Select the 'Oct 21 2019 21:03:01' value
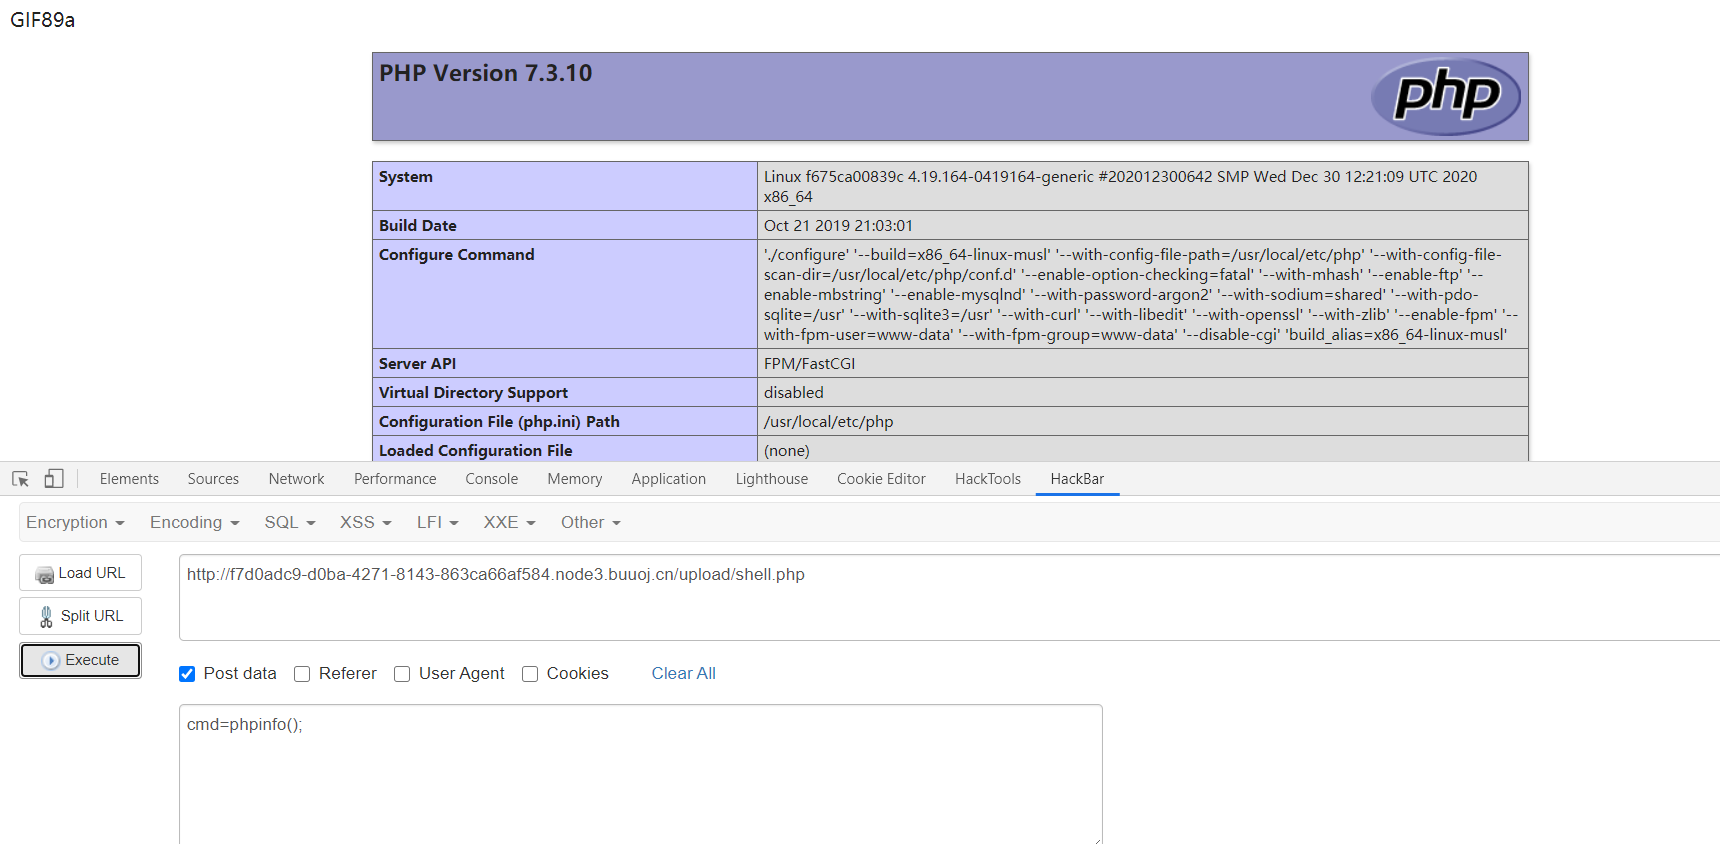Viewport: 1720px width, 844px height. coord(838,226)
